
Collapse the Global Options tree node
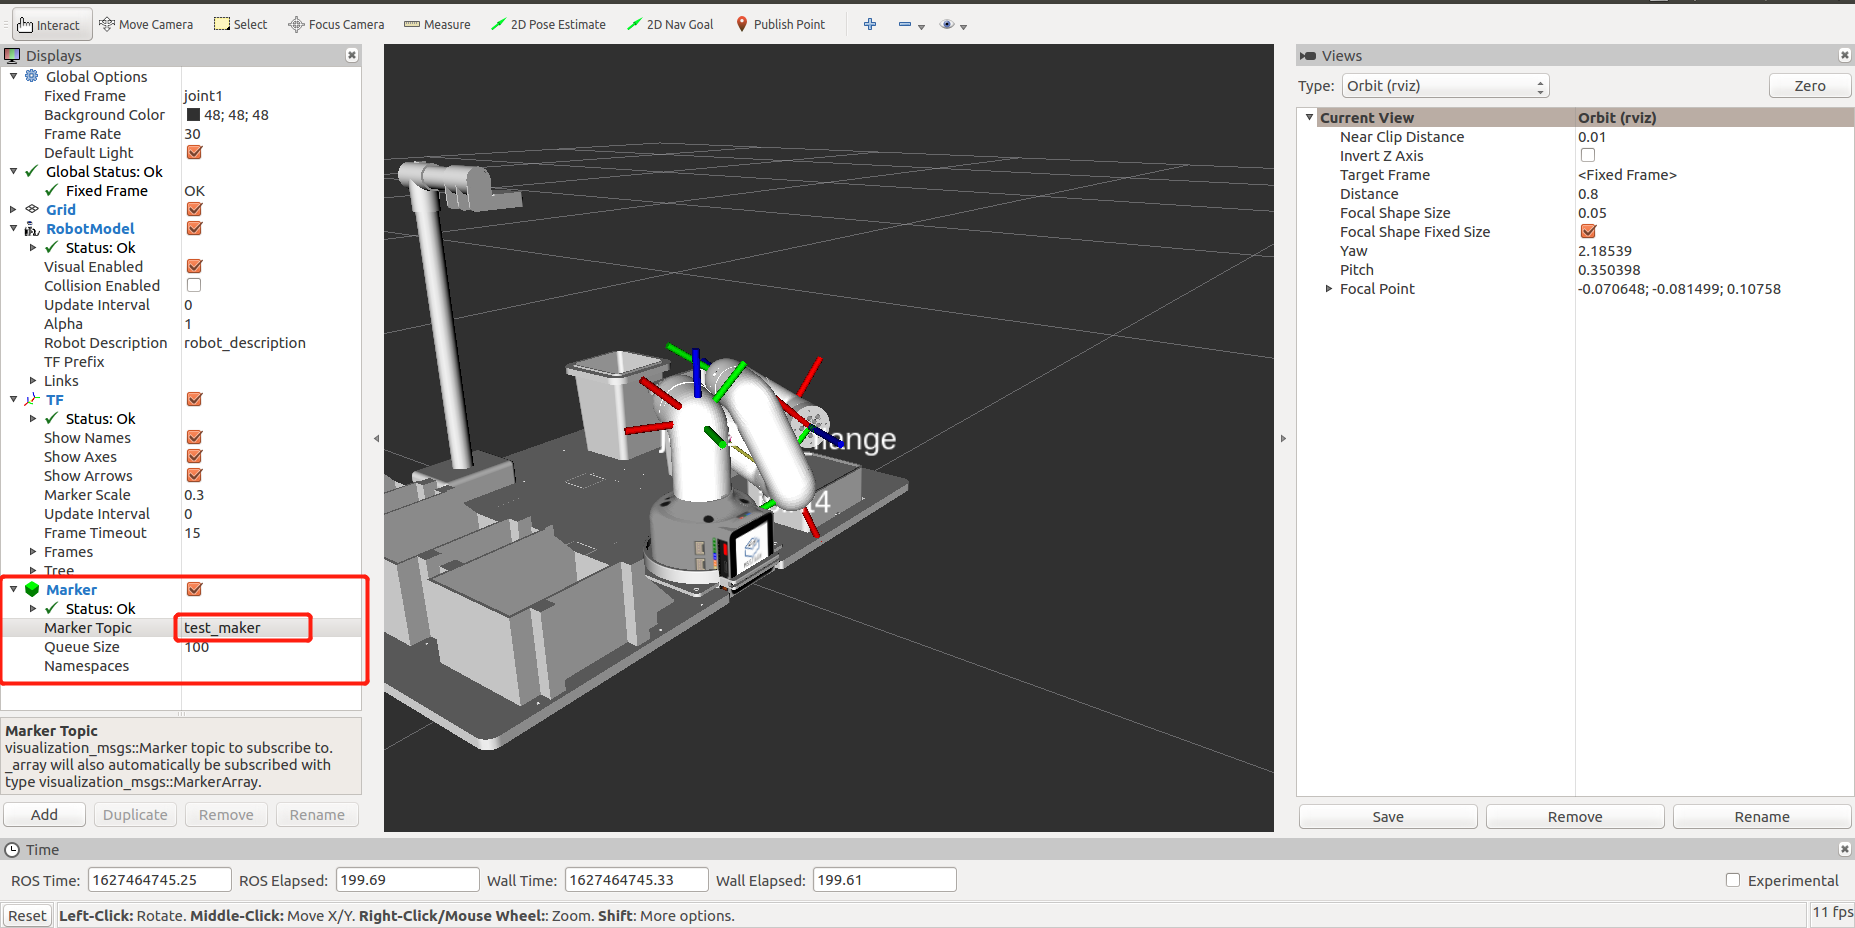point(13,76)
